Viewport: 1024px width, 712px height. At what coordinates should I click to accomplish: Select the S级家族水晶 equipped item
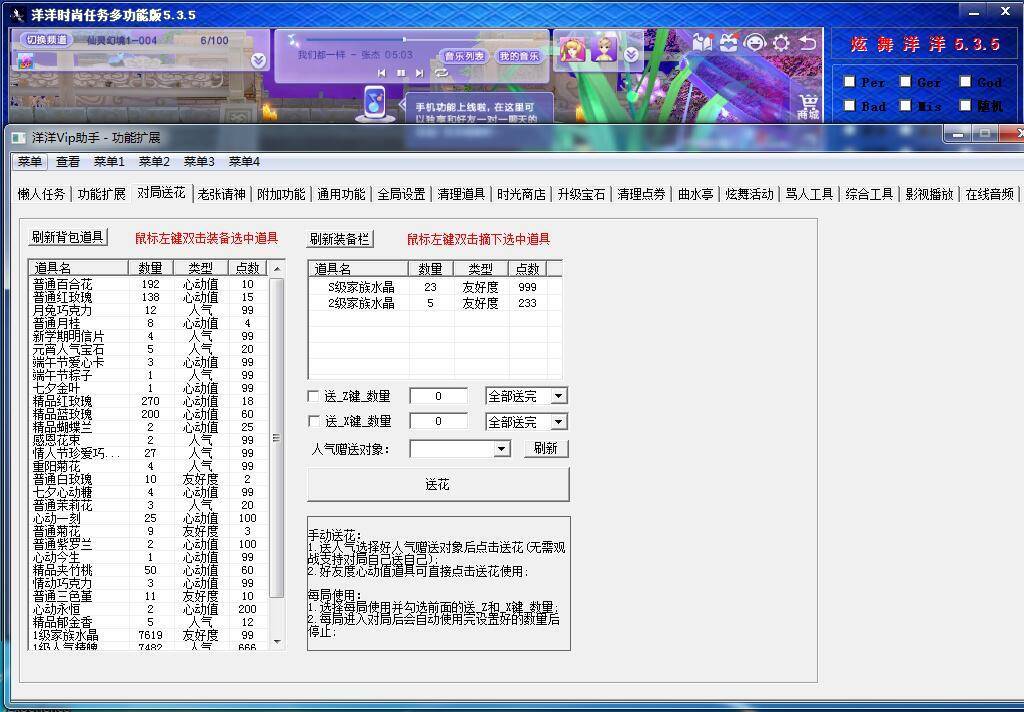click(x=435, y=287)
